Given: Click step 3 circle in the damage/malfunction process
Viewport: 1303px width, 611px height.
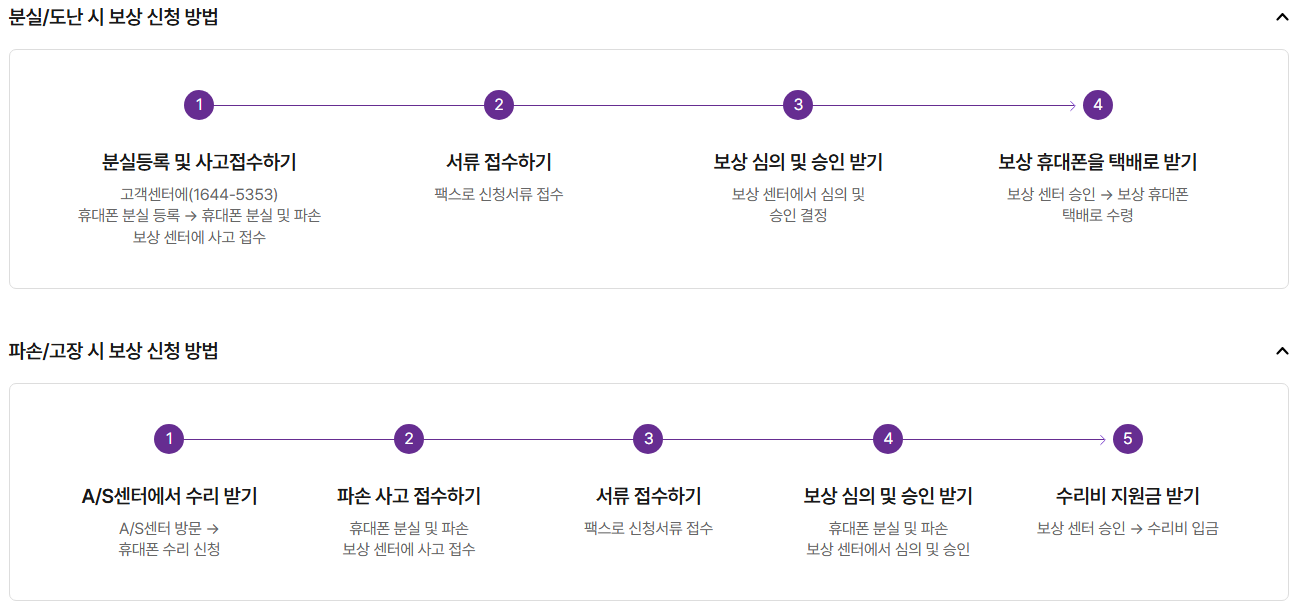Looking at the screenshot, I should coord(650,437).
